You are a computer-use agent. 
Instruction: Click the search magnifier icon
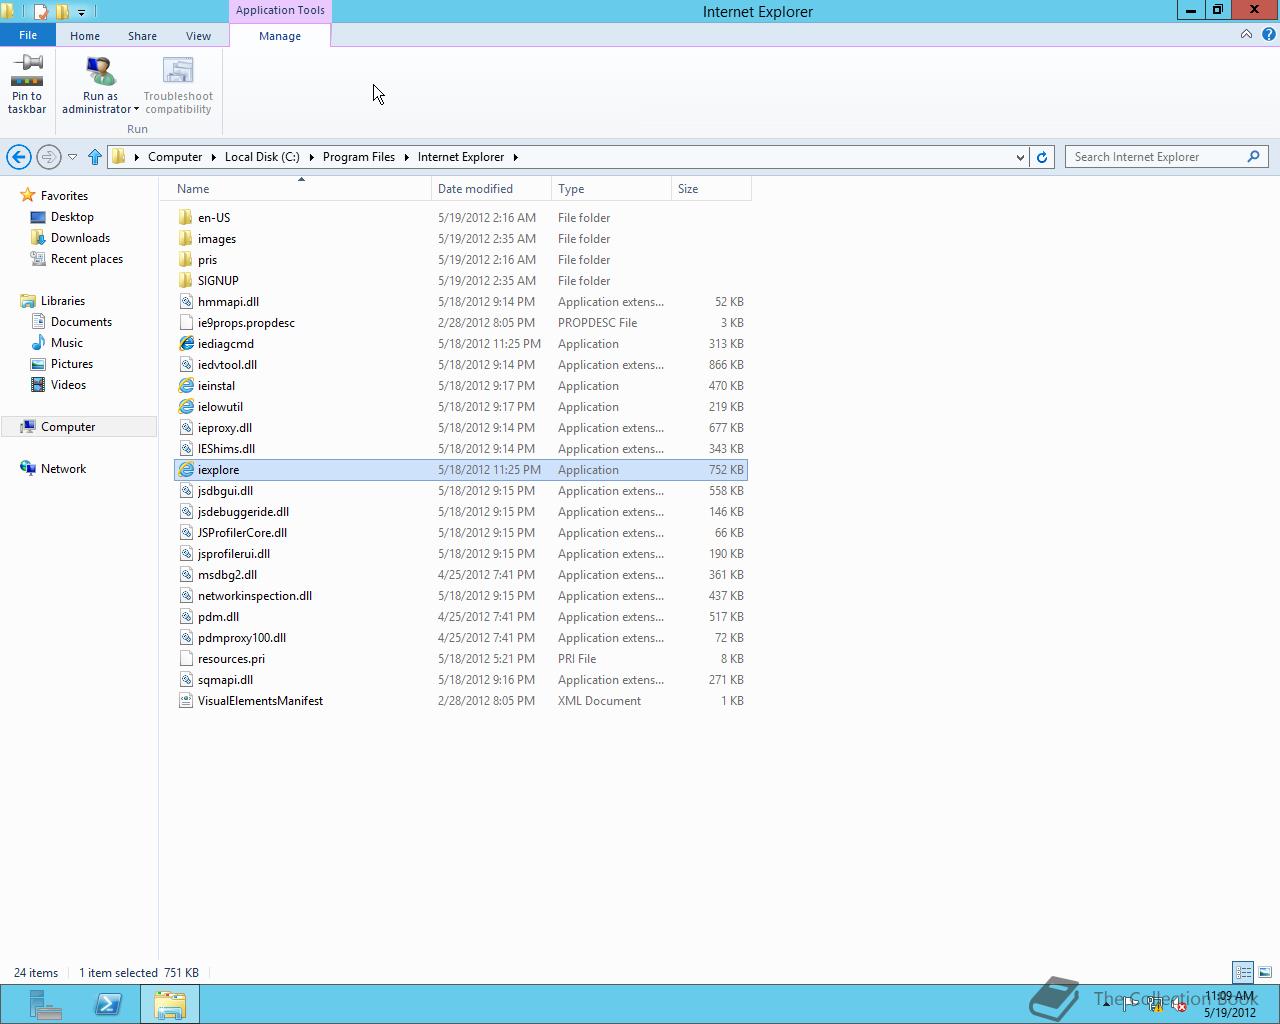point(1253,157)
